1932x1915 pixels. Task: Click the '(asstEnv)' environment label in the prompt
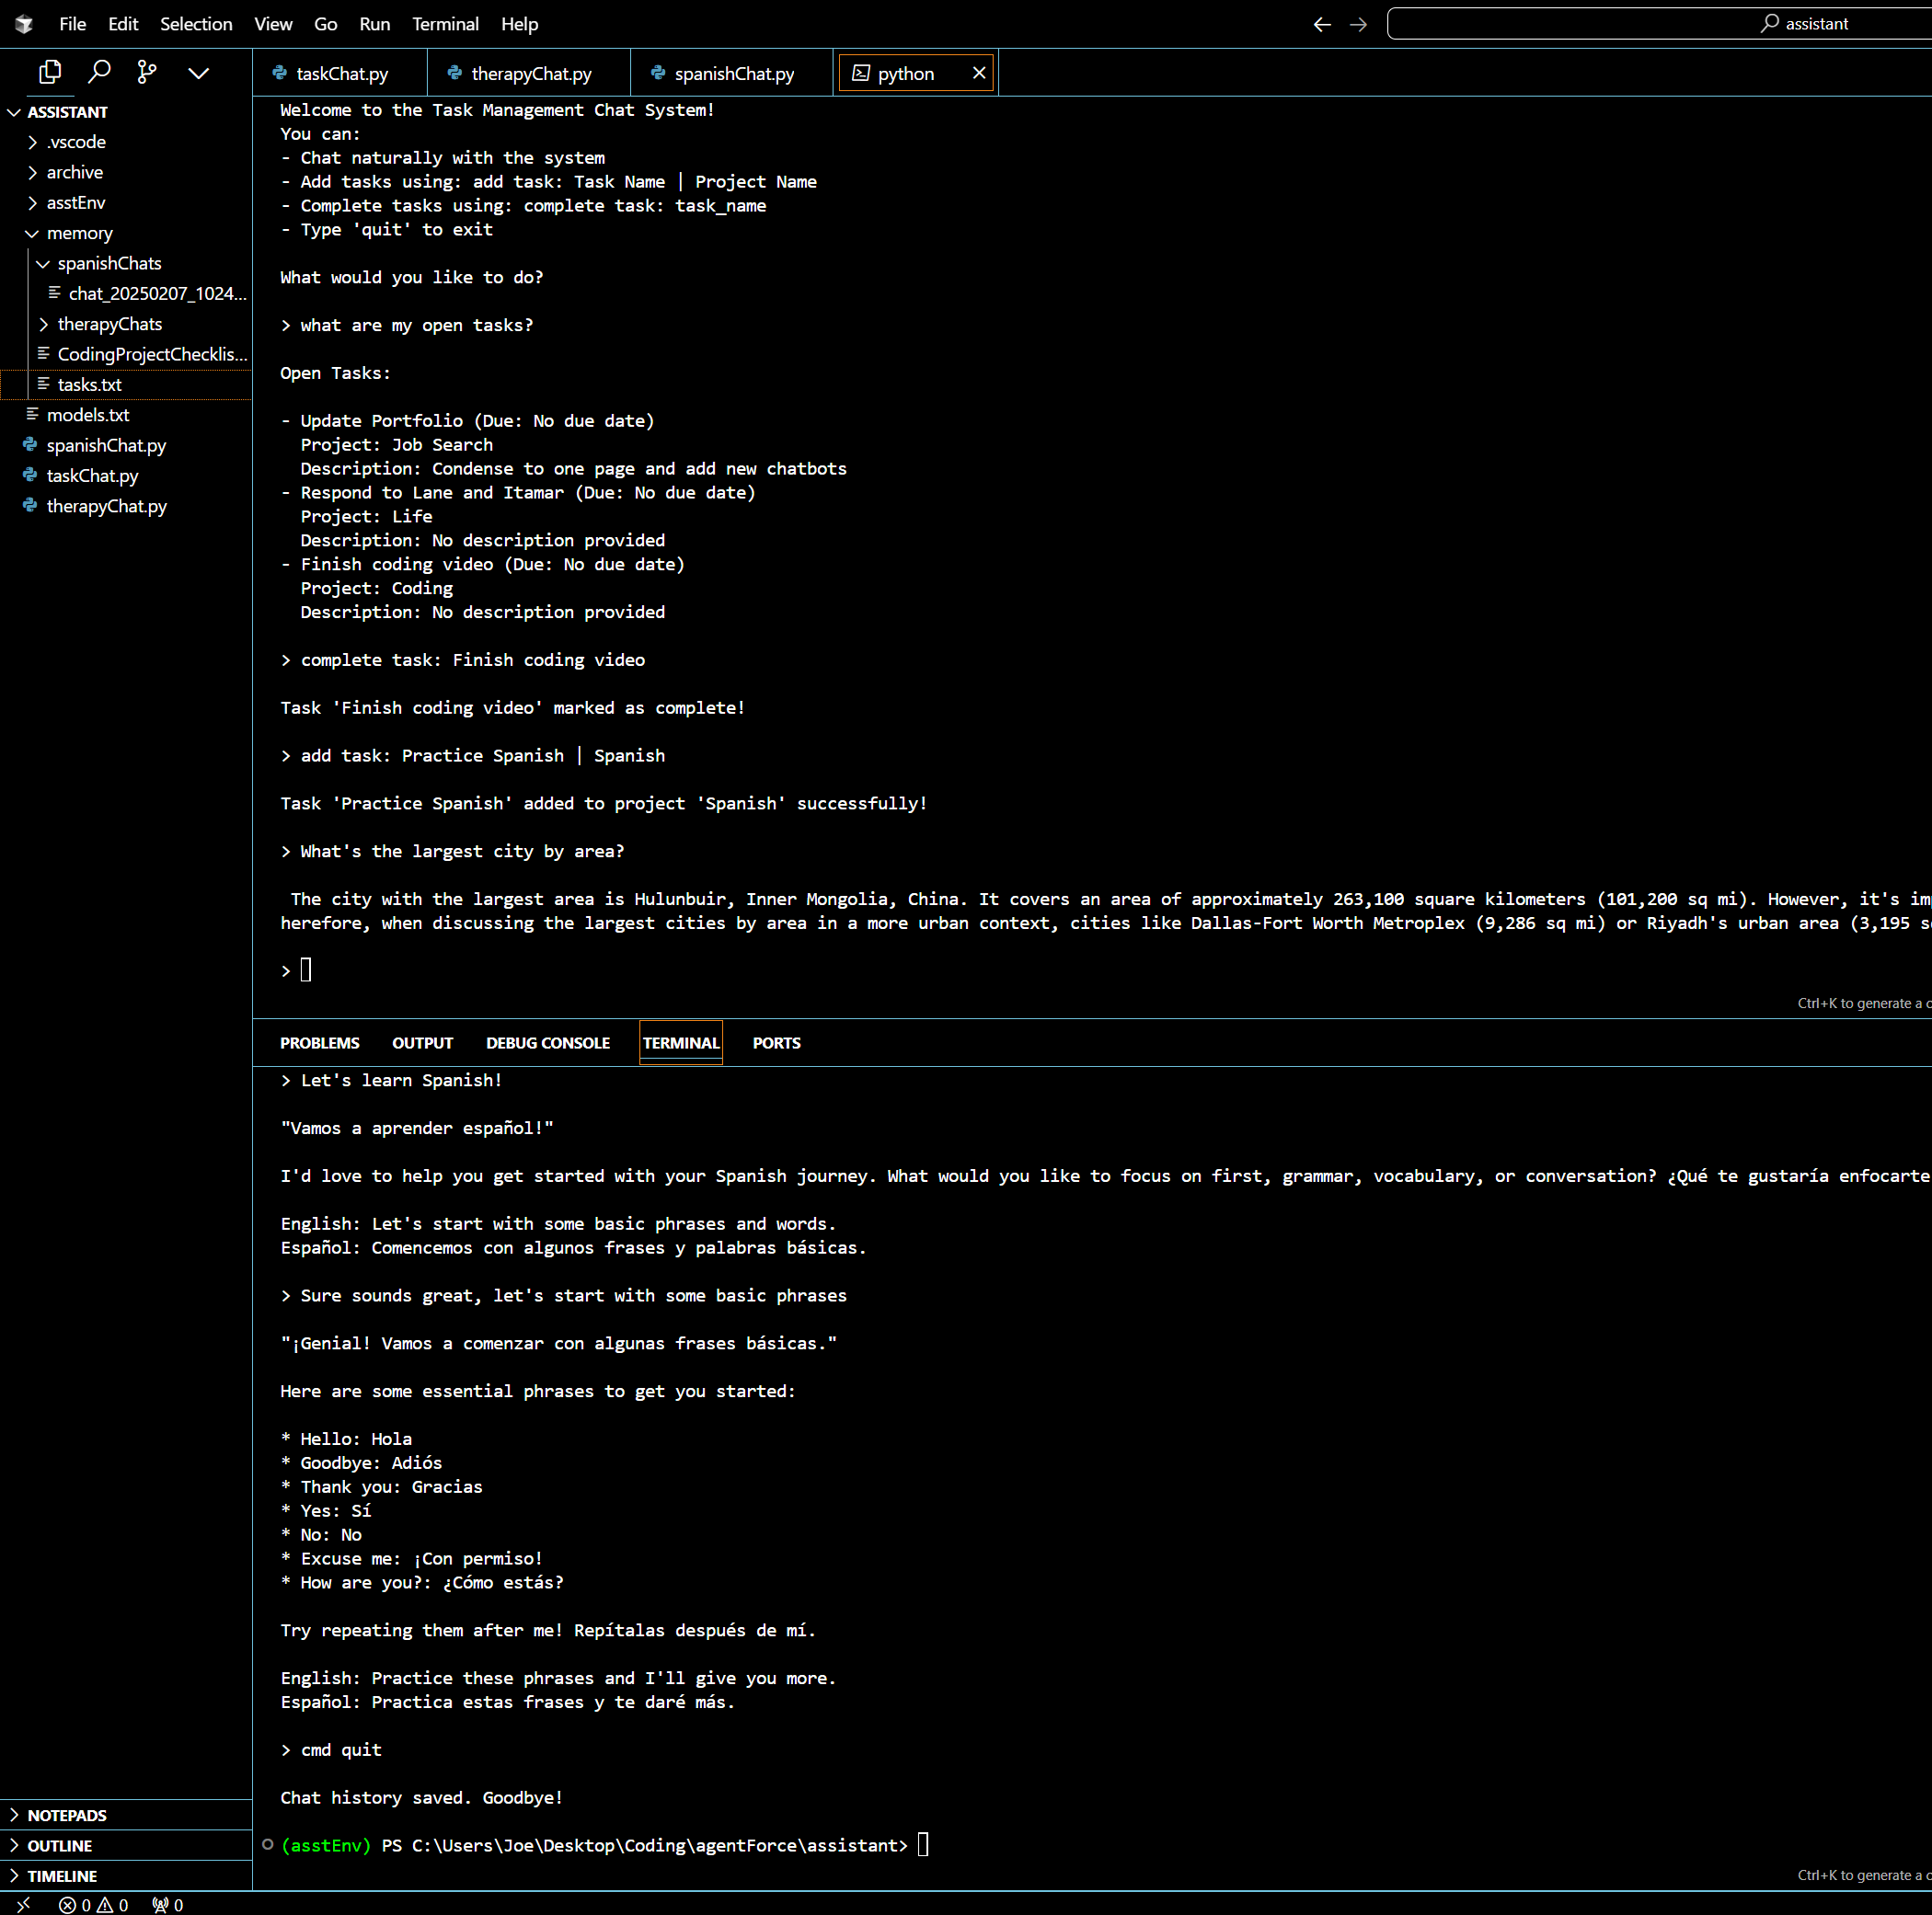pos(326,1845)
